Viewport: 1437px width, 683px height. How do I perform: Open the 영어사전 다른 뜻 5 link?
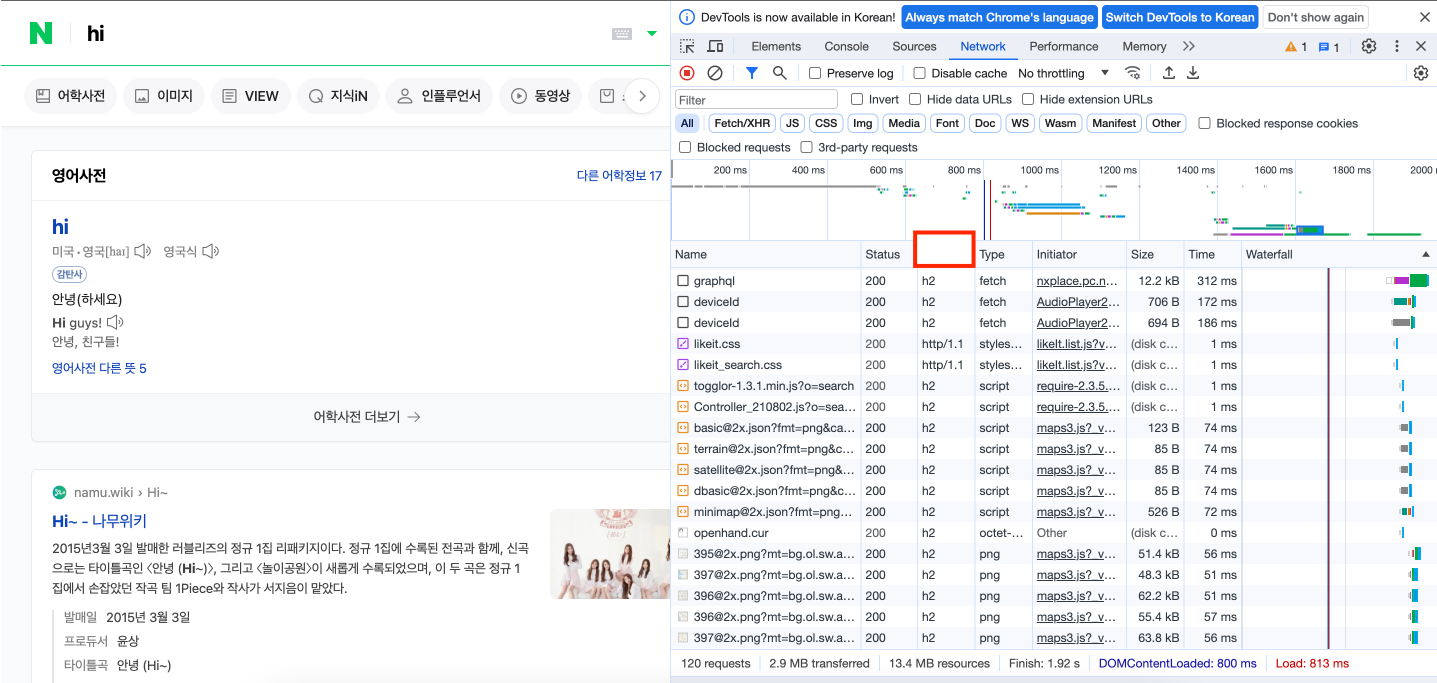point(99,368)
